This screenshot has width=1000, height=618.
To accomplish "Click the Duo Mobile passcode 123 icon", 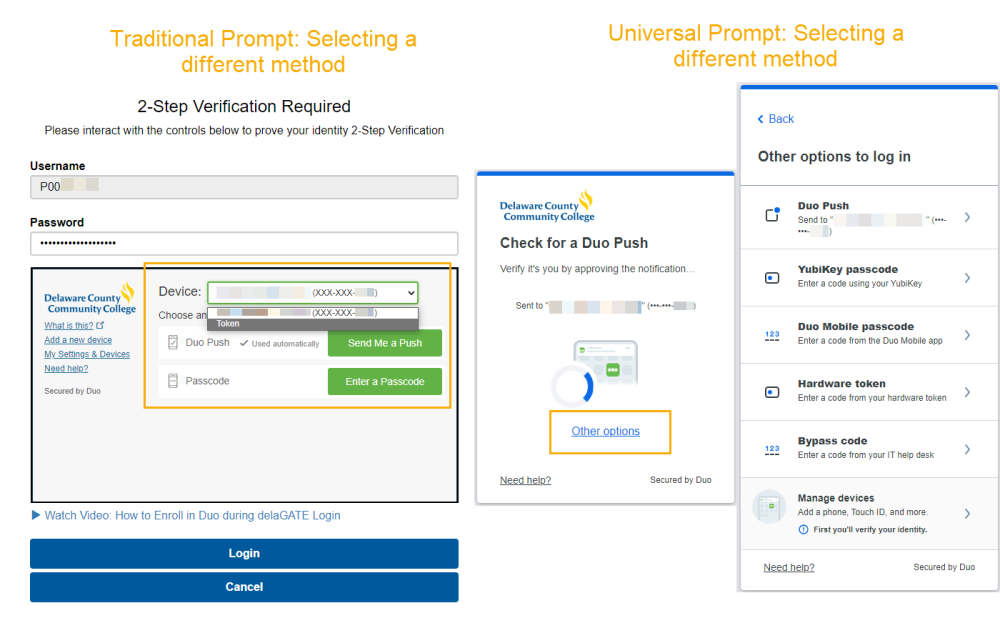I will pyautogui.click(x=772, y=335).
